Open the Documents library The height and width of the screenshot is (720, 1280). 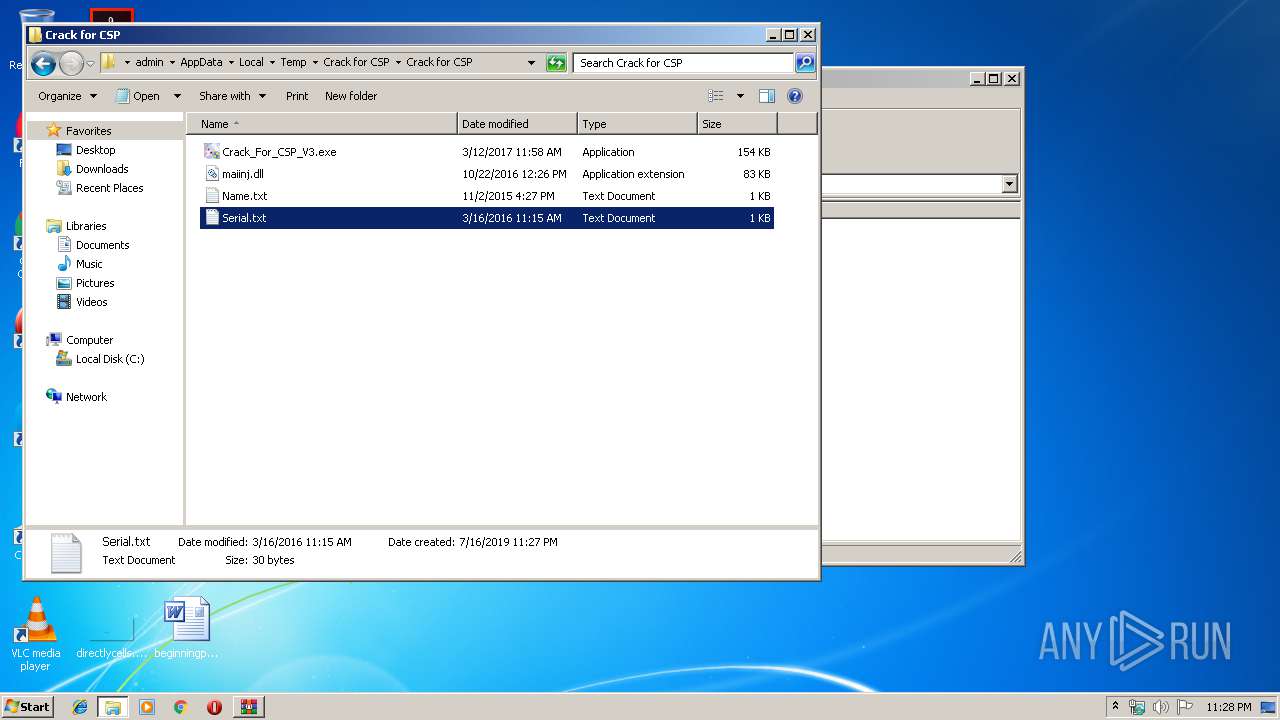[102, 245]
